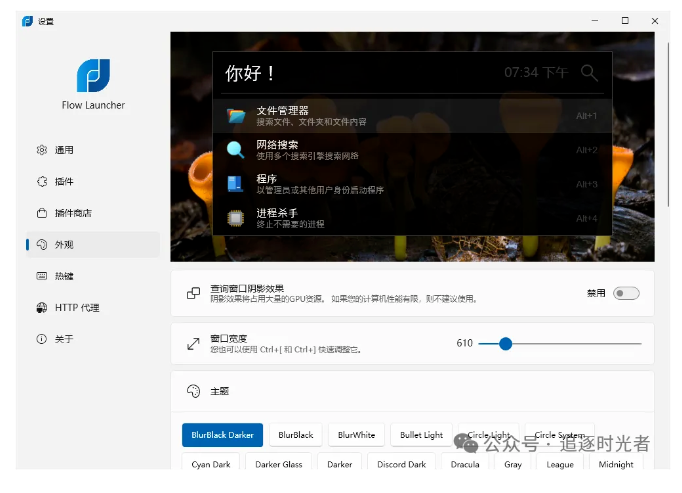This screenshot has width=682, height=493.
Task: Click the 程序 blue icon in preview
Action: pyautogui.click(x=235, y=184)
